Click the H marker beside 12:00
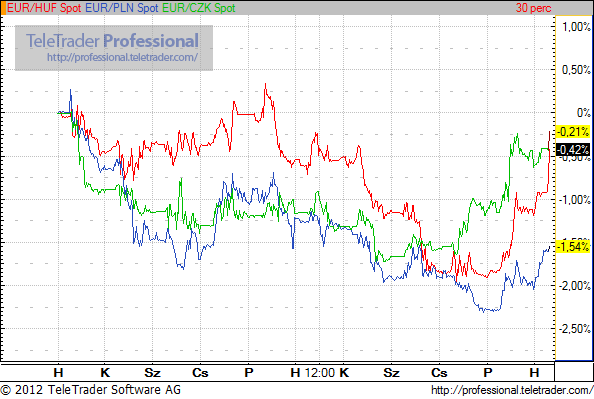 (295, 373)
